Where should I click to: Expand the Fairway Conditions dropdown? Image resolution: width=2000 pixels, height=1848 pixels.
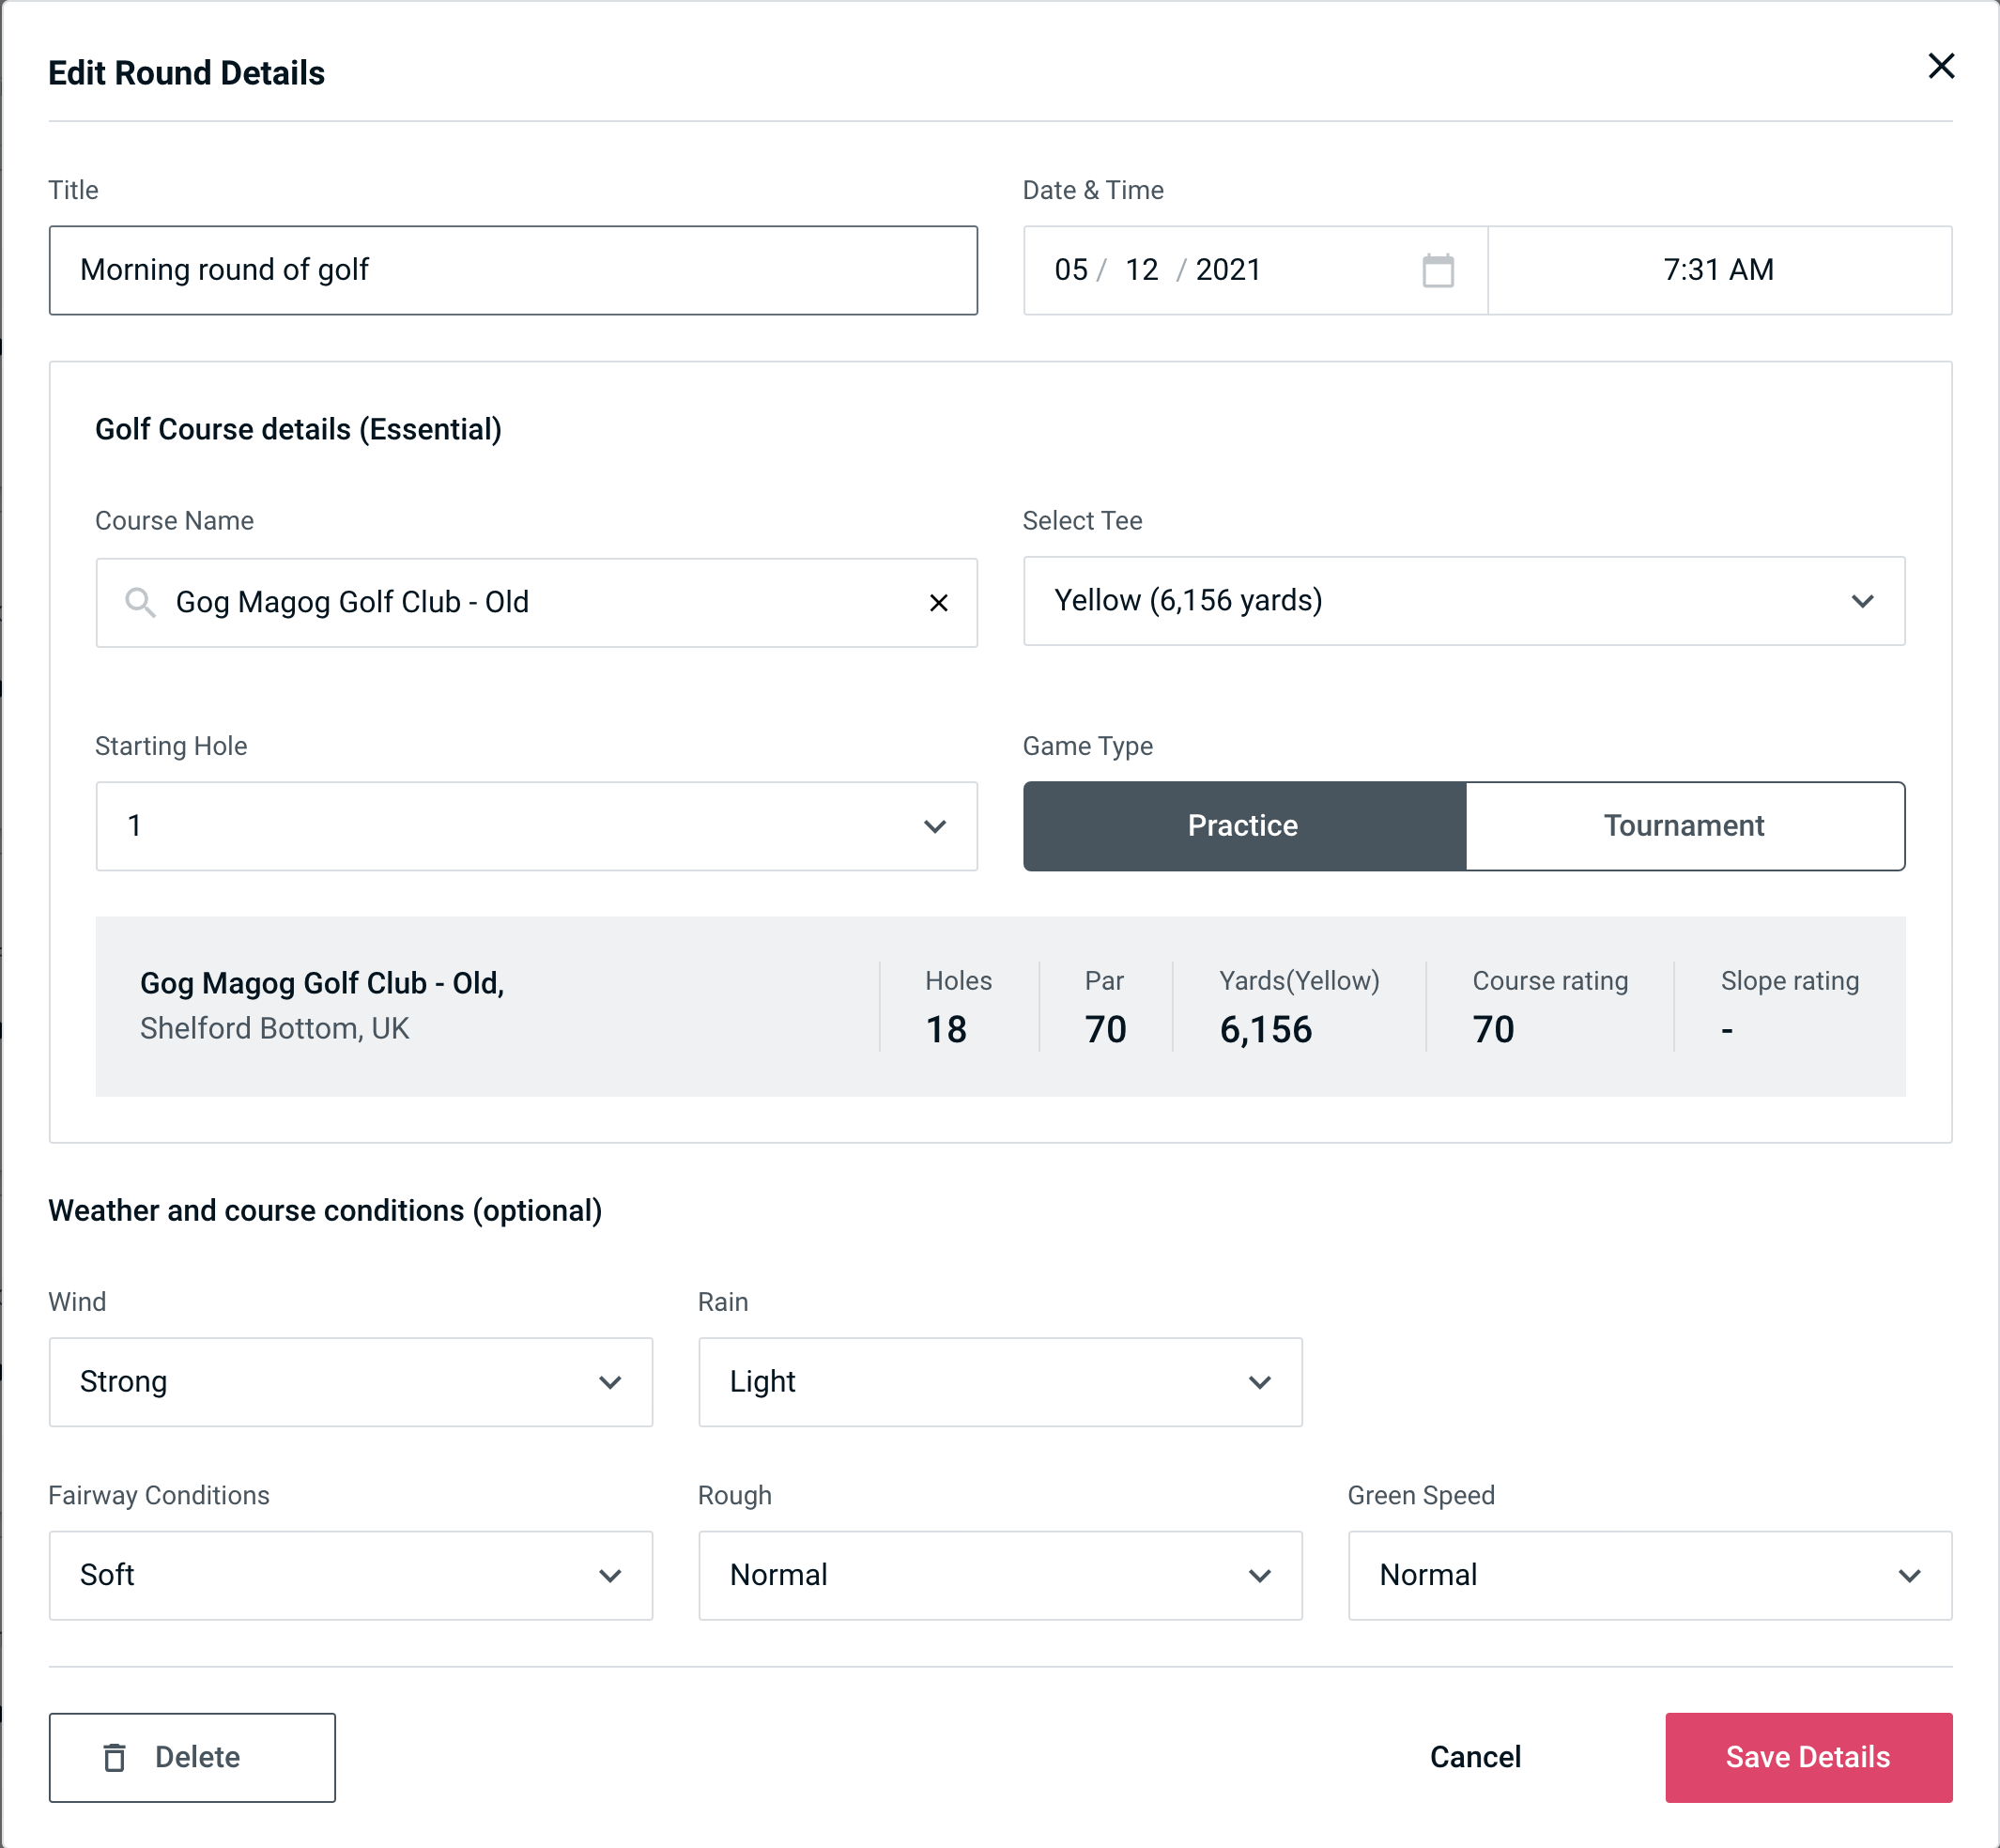[350, 1575]
